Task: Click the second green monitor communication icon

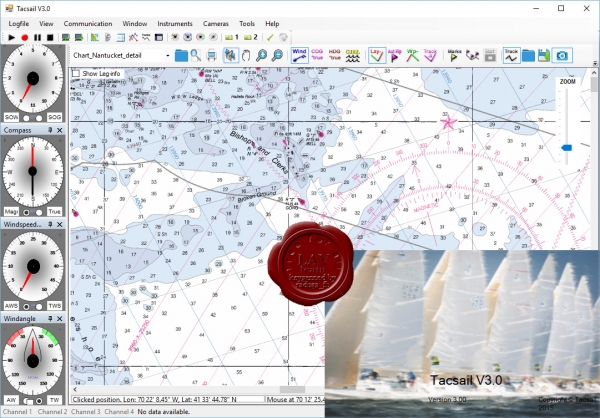Action: coord(79,38)
